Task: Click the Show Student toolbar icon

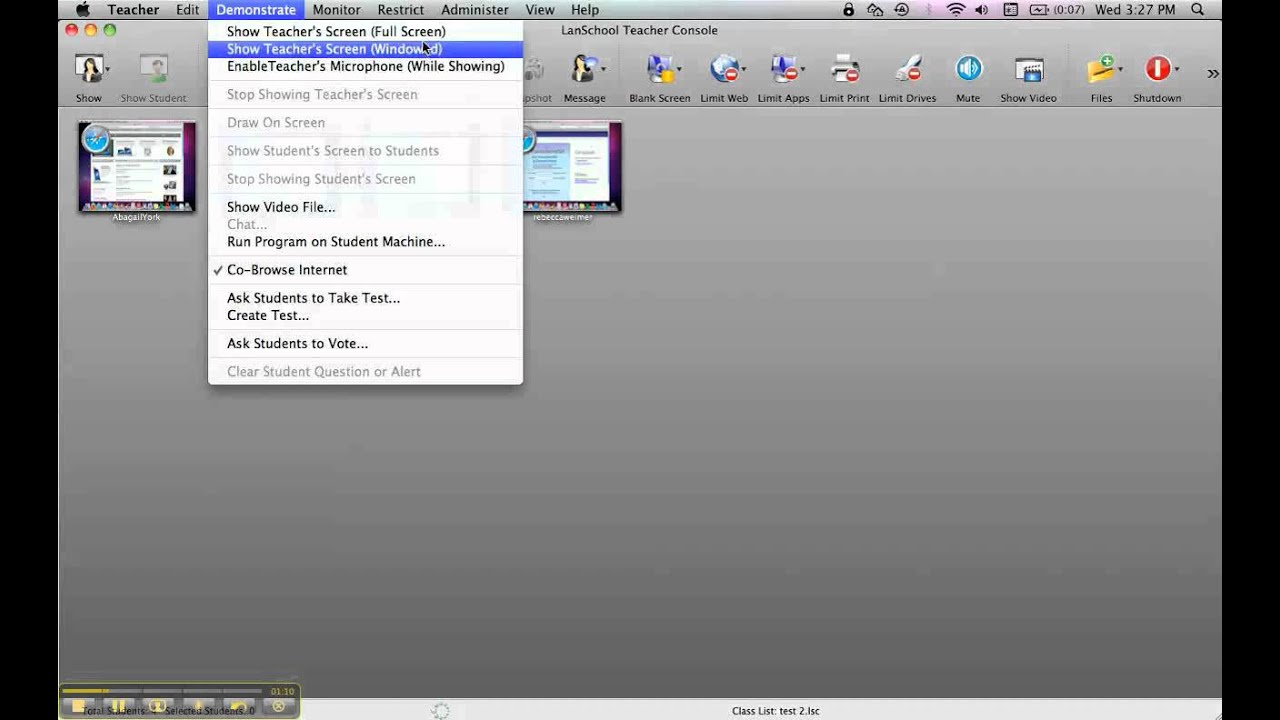Action: click(153, 69)
